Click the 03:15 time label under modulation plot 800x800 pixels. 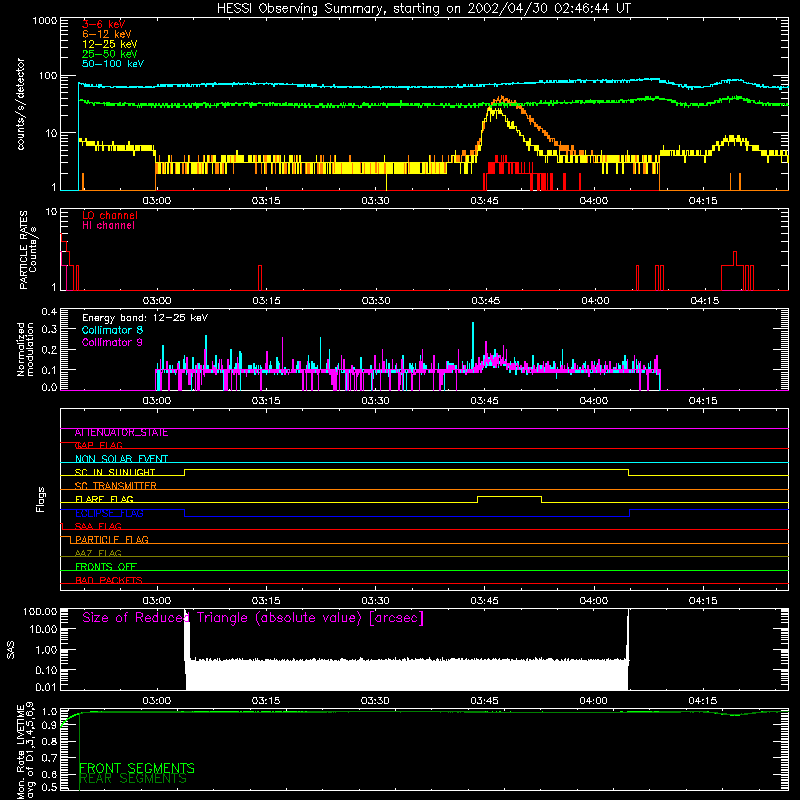tap(266, 401)
